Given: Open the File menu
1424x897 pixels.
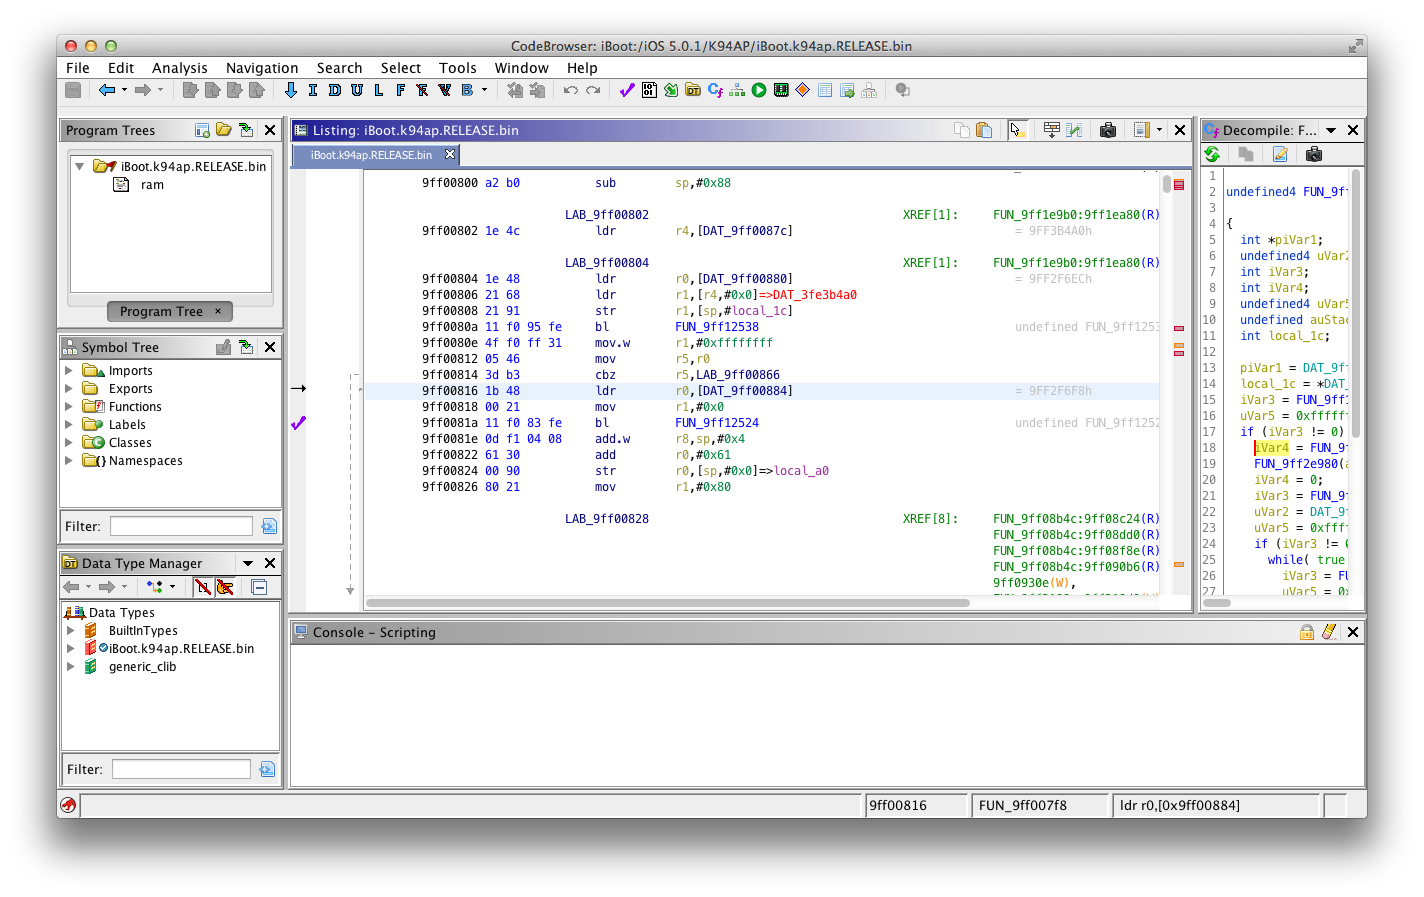Looking at the screenshot, I should tap(78, 68).
